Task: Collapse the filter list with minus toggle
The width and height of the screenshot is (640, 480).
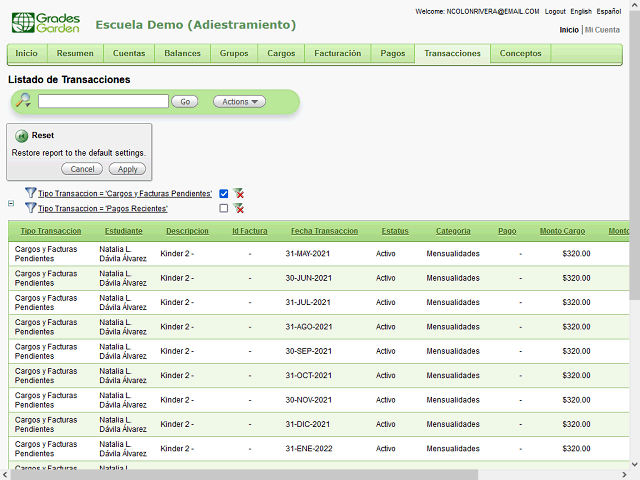Action: pos(11,202)
